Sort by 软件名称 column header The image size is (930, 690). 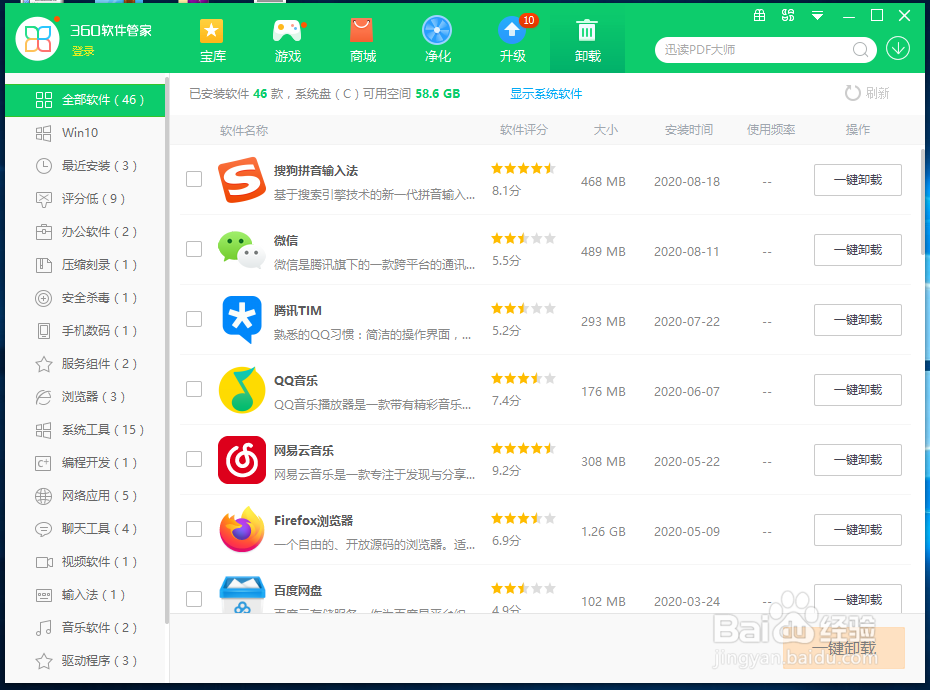244,131
